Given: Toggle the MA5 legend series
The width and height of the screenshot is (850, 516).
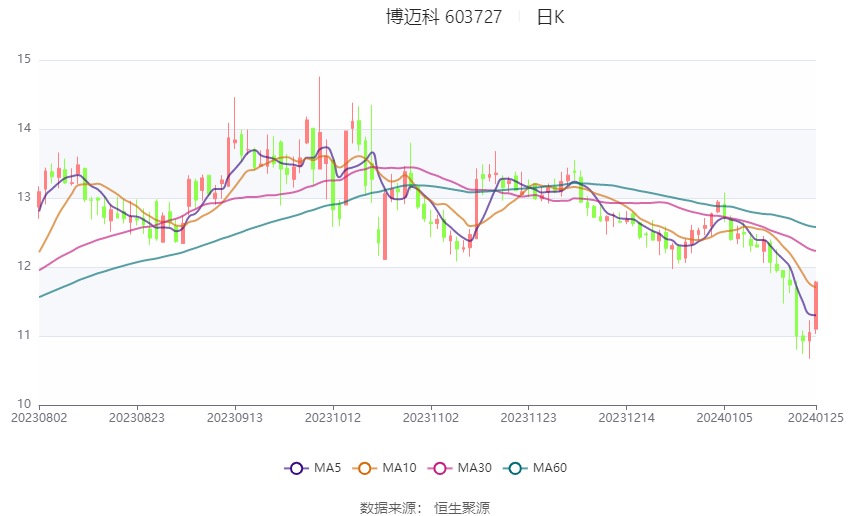Looking at the screenshot, I should pyautogui.click(x=313, y=468).
